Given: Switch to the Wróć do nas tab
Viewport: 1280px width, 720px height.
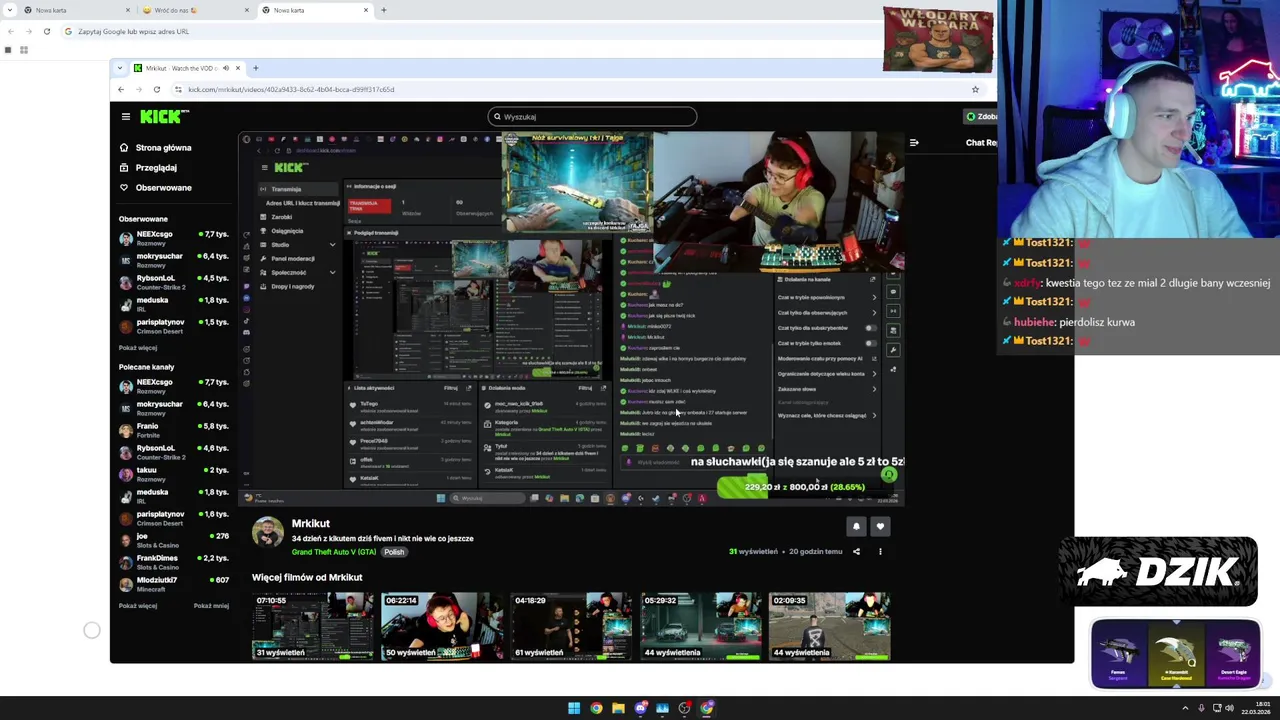Looking at the screenshot, I should [x=195, y=10].
